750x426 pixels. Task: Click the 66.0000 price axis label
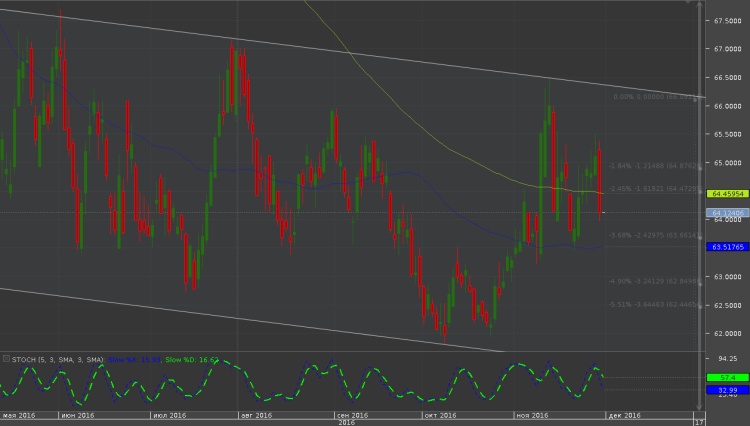click(x=728, y=106)
